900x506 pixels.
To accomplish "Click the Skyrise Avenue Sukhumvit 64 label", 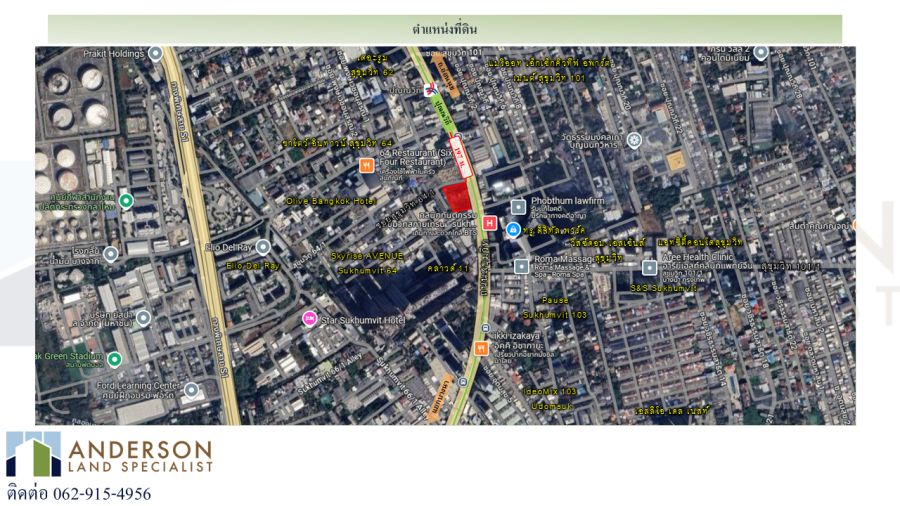I will tap(367, 263).
